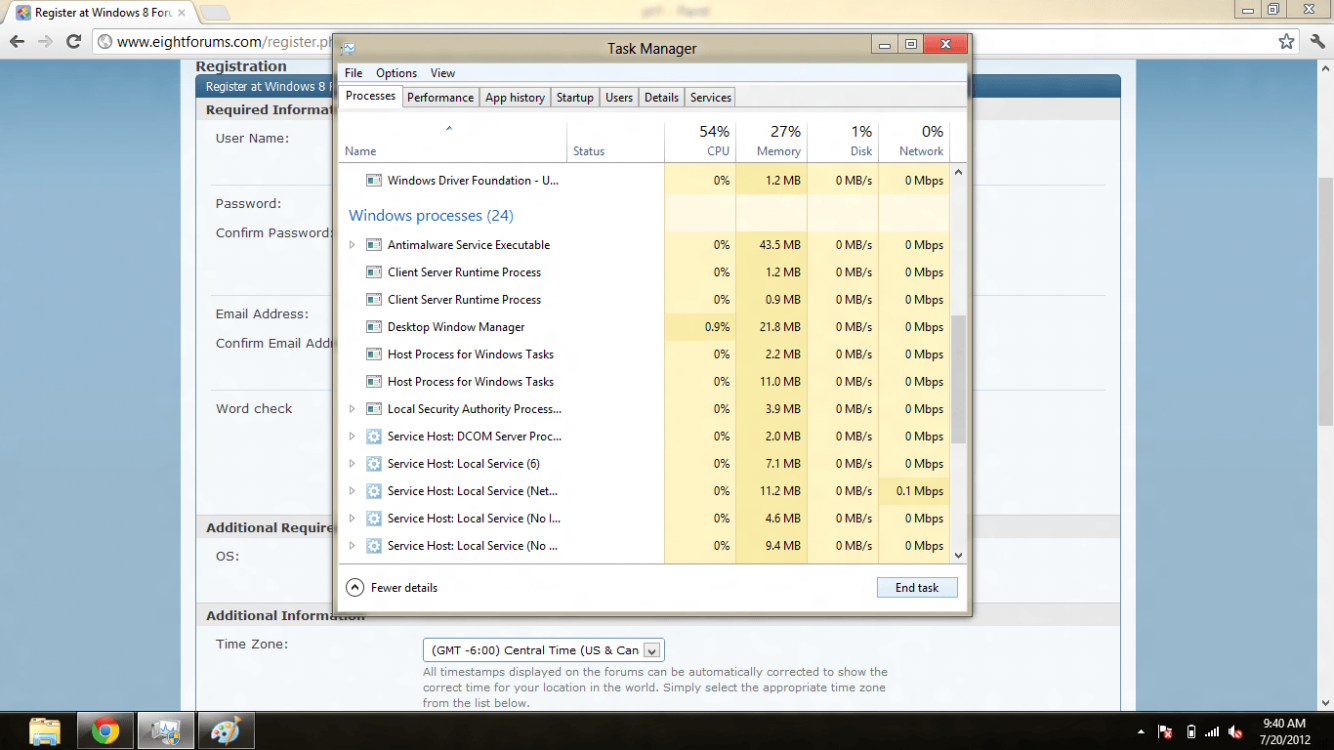The height and width of the screenshot is (750, 1334).
Task: Open the Options menu in Task Manager
Action: [396, 73]
